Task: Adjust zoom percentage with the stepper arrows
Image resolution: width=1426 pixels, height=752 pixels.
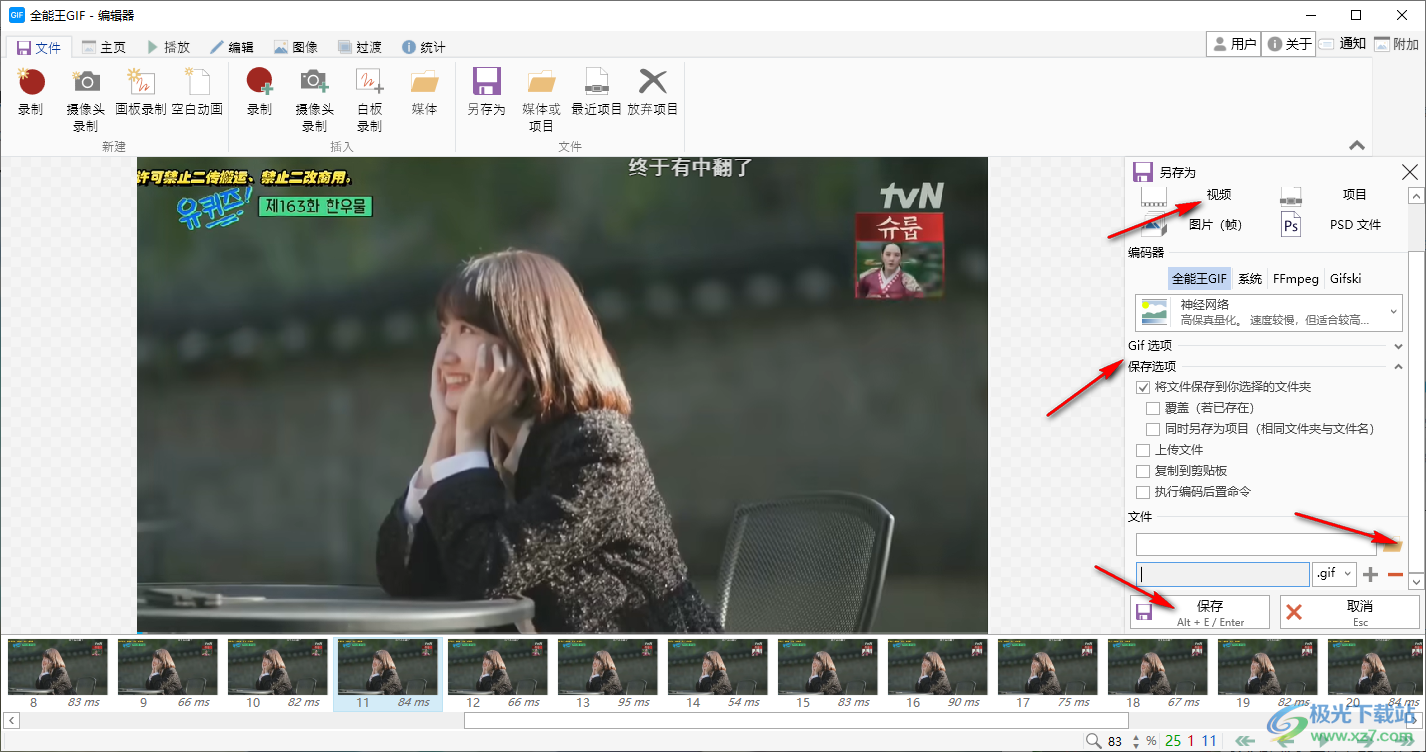Action: pyautogui.click(x=1134, y=741)
